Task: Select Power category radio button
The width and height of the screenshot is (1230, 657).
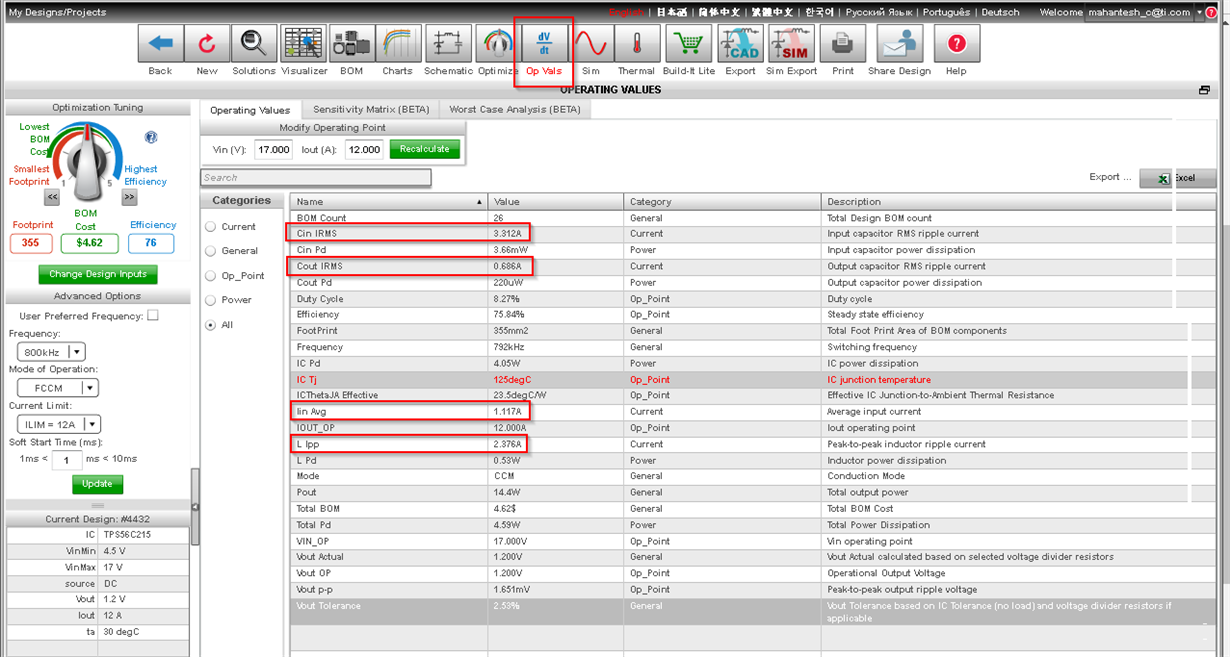Action: pyautogui.click(x=210, y=300)
